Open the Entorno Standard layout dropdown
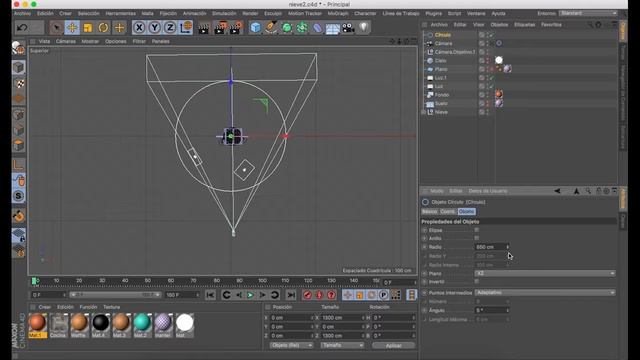The height and width of the screenshot is (360, 640). coord(588,13)
